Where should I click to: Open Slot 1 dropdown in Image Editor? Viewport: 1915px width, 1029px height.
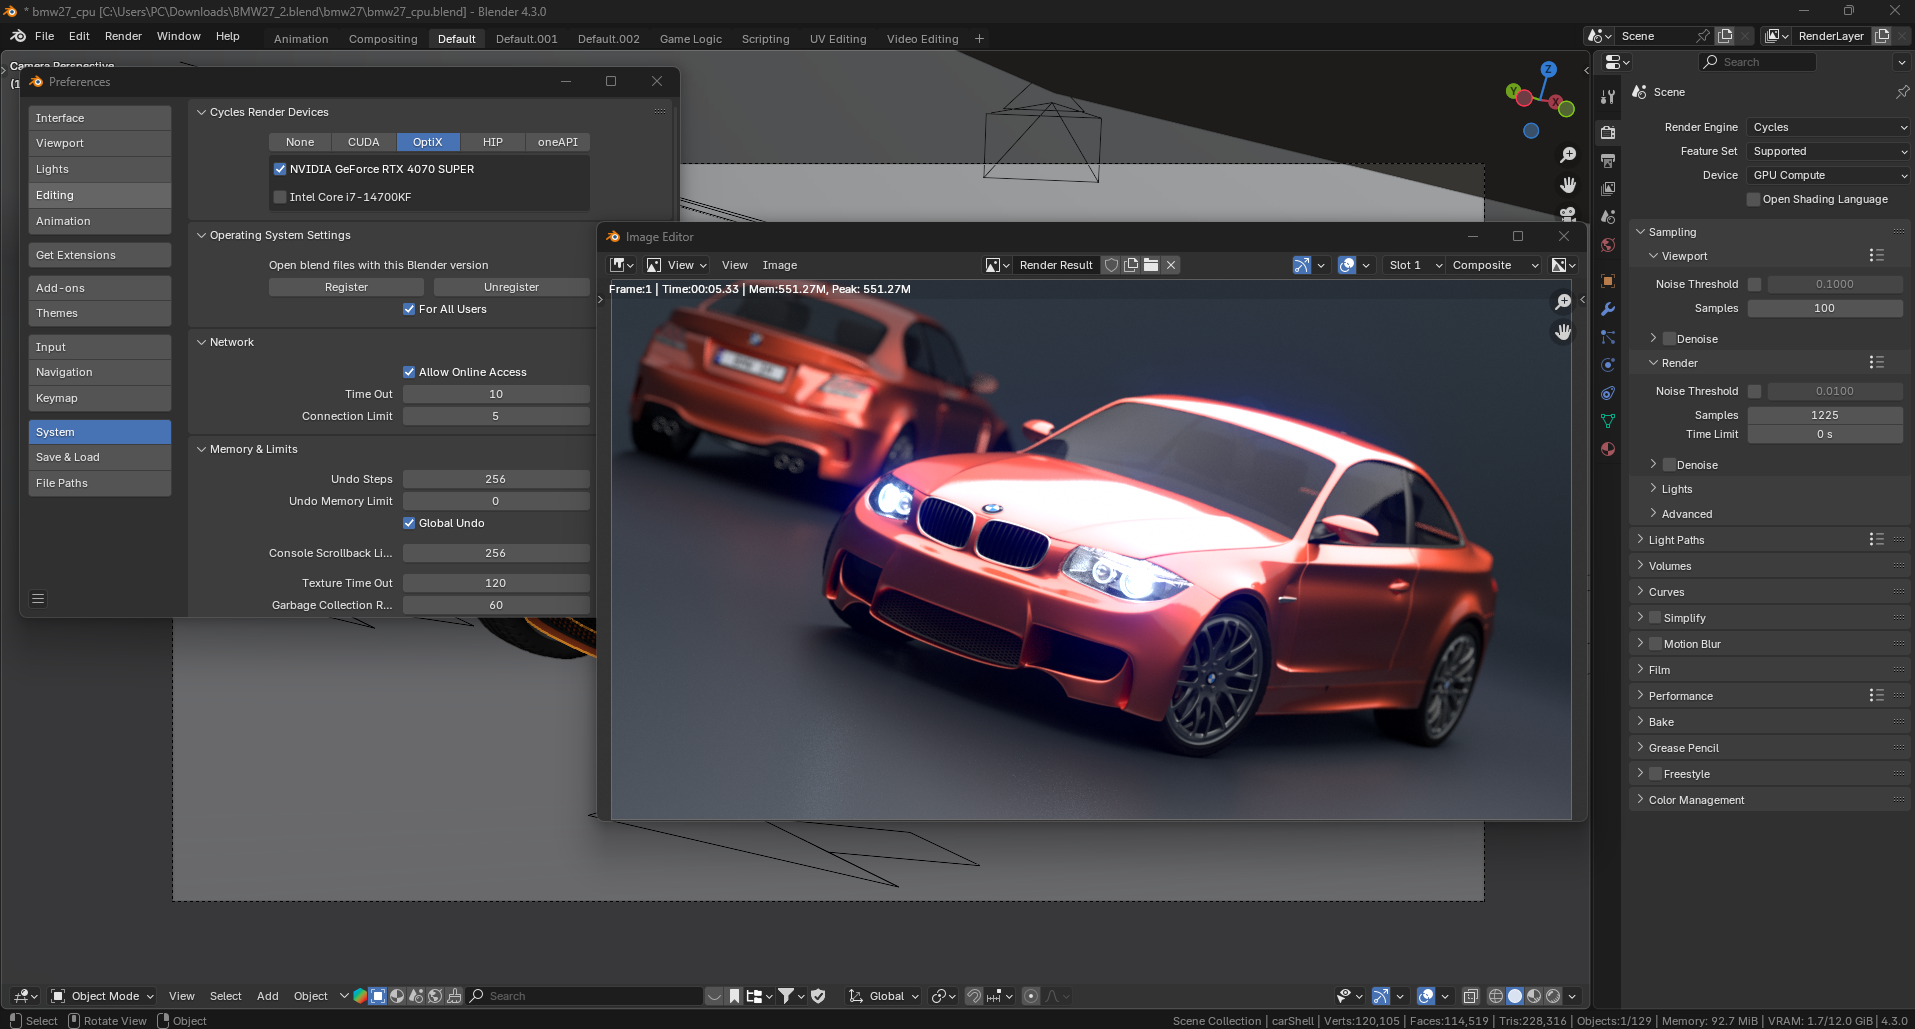tap(1415, 265)
